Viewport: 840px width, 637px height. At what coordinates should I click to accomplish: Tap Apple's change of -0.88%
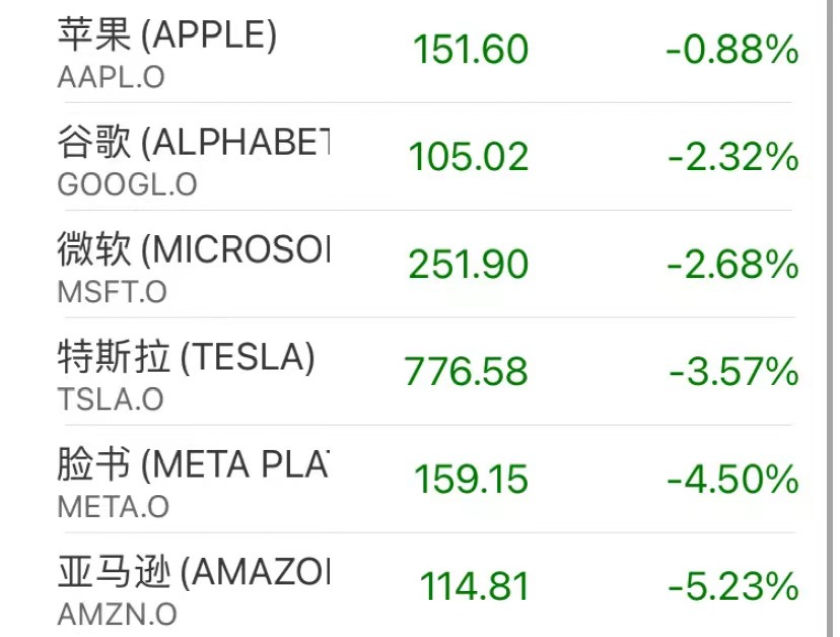[x=732, y=49]
